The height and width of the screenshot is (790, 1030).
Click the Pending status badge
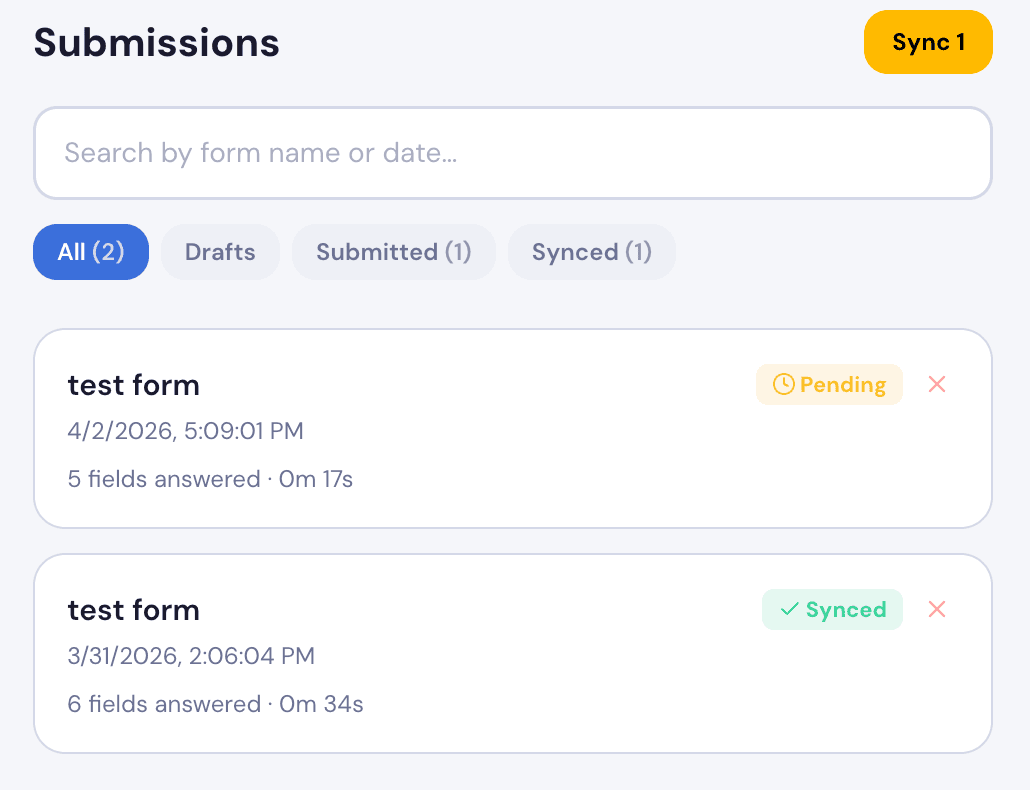(829, 384)
